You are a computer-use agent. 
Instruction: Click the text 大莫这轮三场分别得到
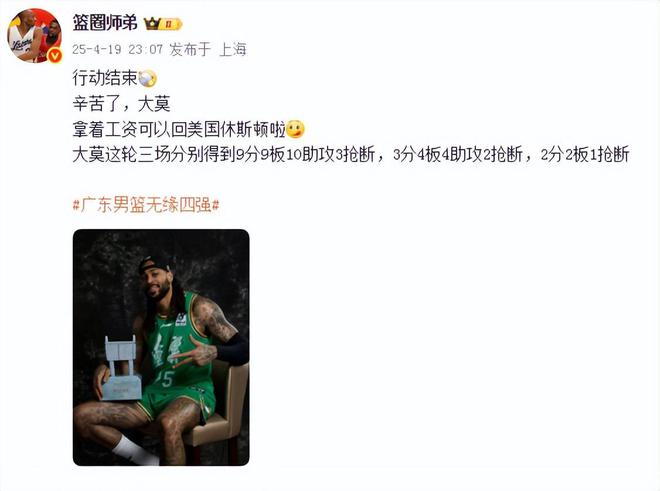tap(154, 155)
